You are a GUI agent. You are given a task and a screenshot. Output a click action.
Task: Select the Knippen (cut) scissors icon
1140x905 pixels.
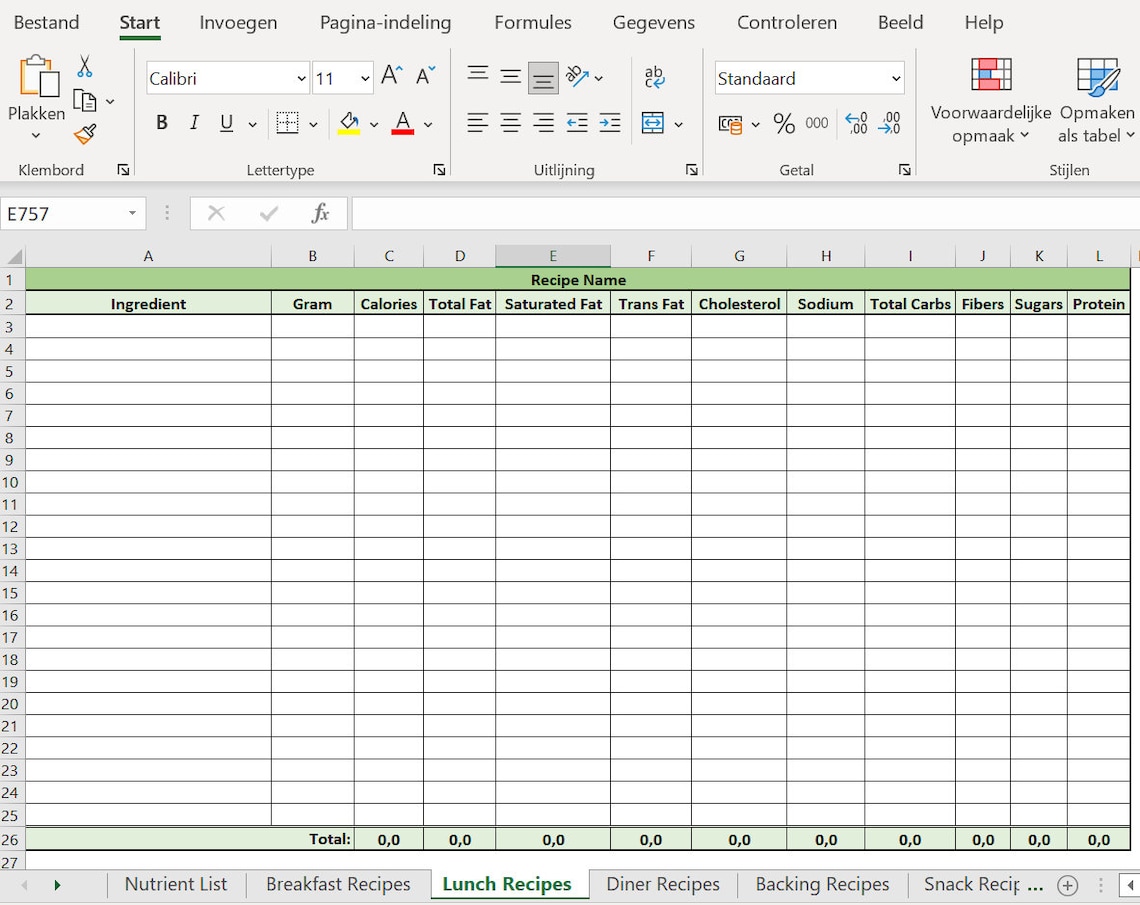point(85,63)
